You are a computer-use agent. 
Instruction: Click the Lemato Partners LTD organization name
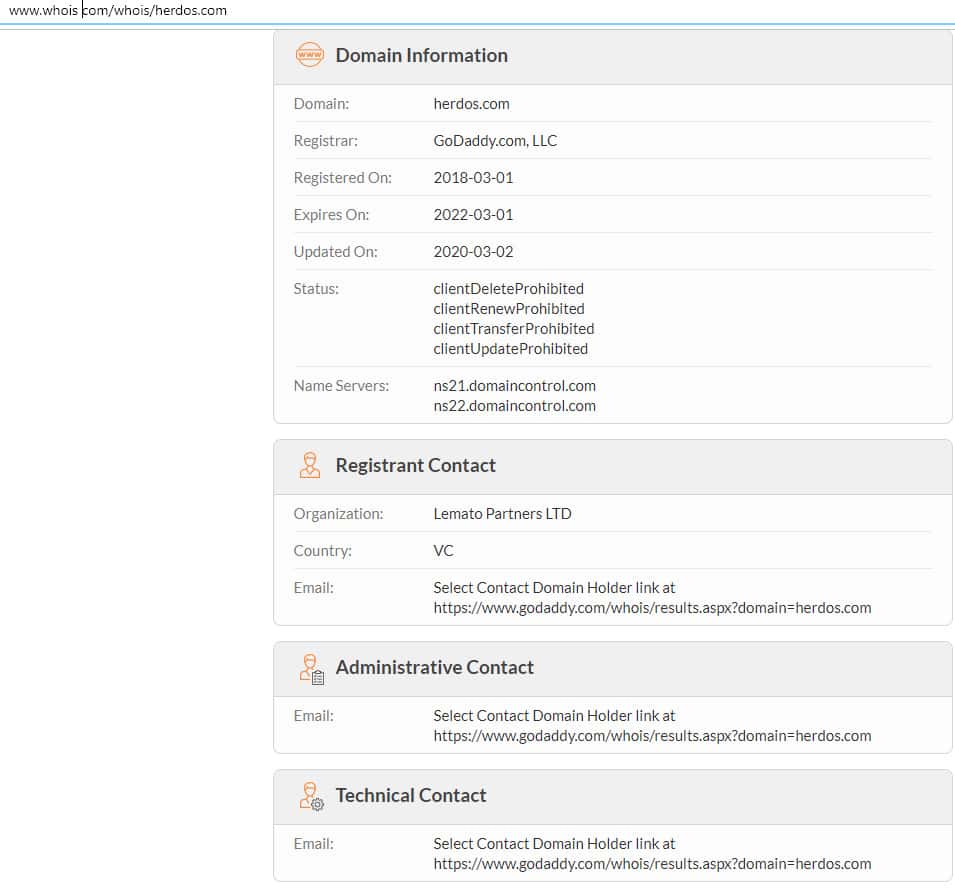502,514
